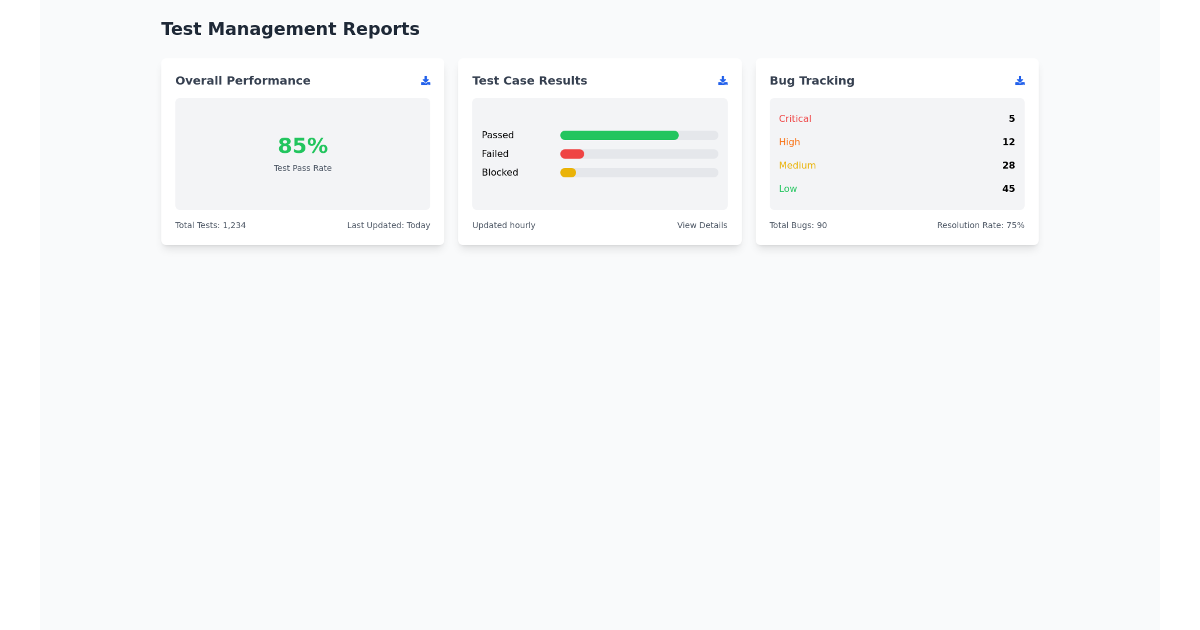Select the Critical severity label
This screenshot has width=1200, height=630.
795,118
